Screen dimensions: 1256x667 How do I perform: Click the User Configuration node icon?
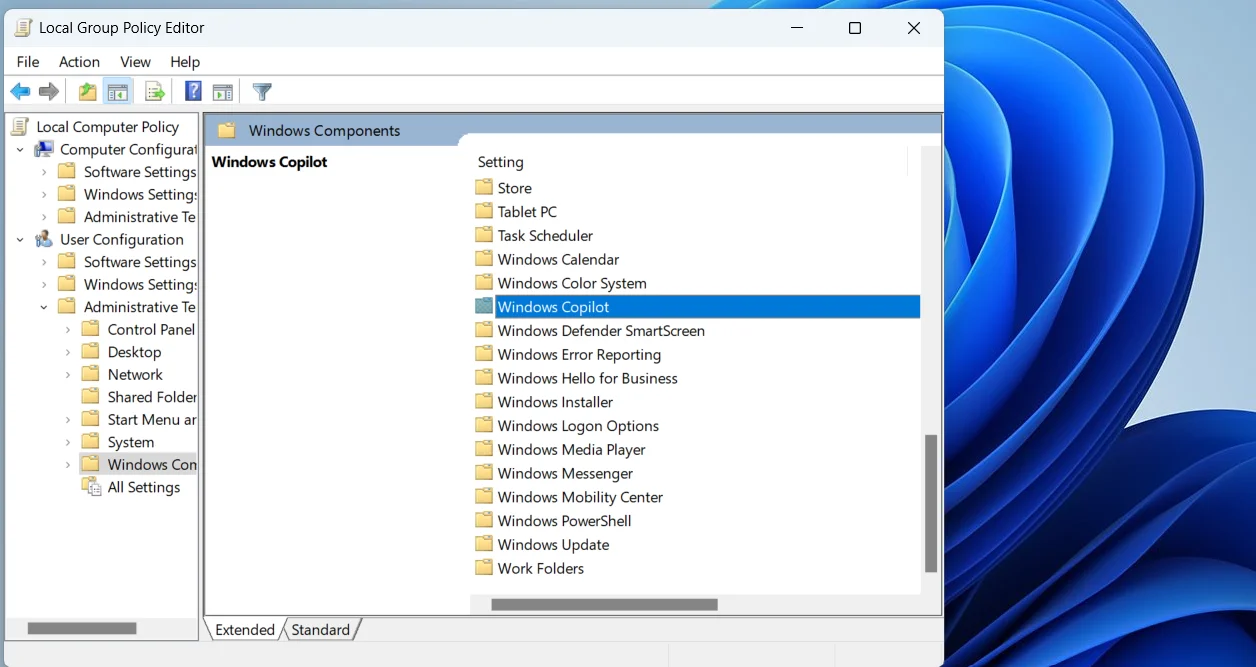pyautogui.click(x=44, y=239)
